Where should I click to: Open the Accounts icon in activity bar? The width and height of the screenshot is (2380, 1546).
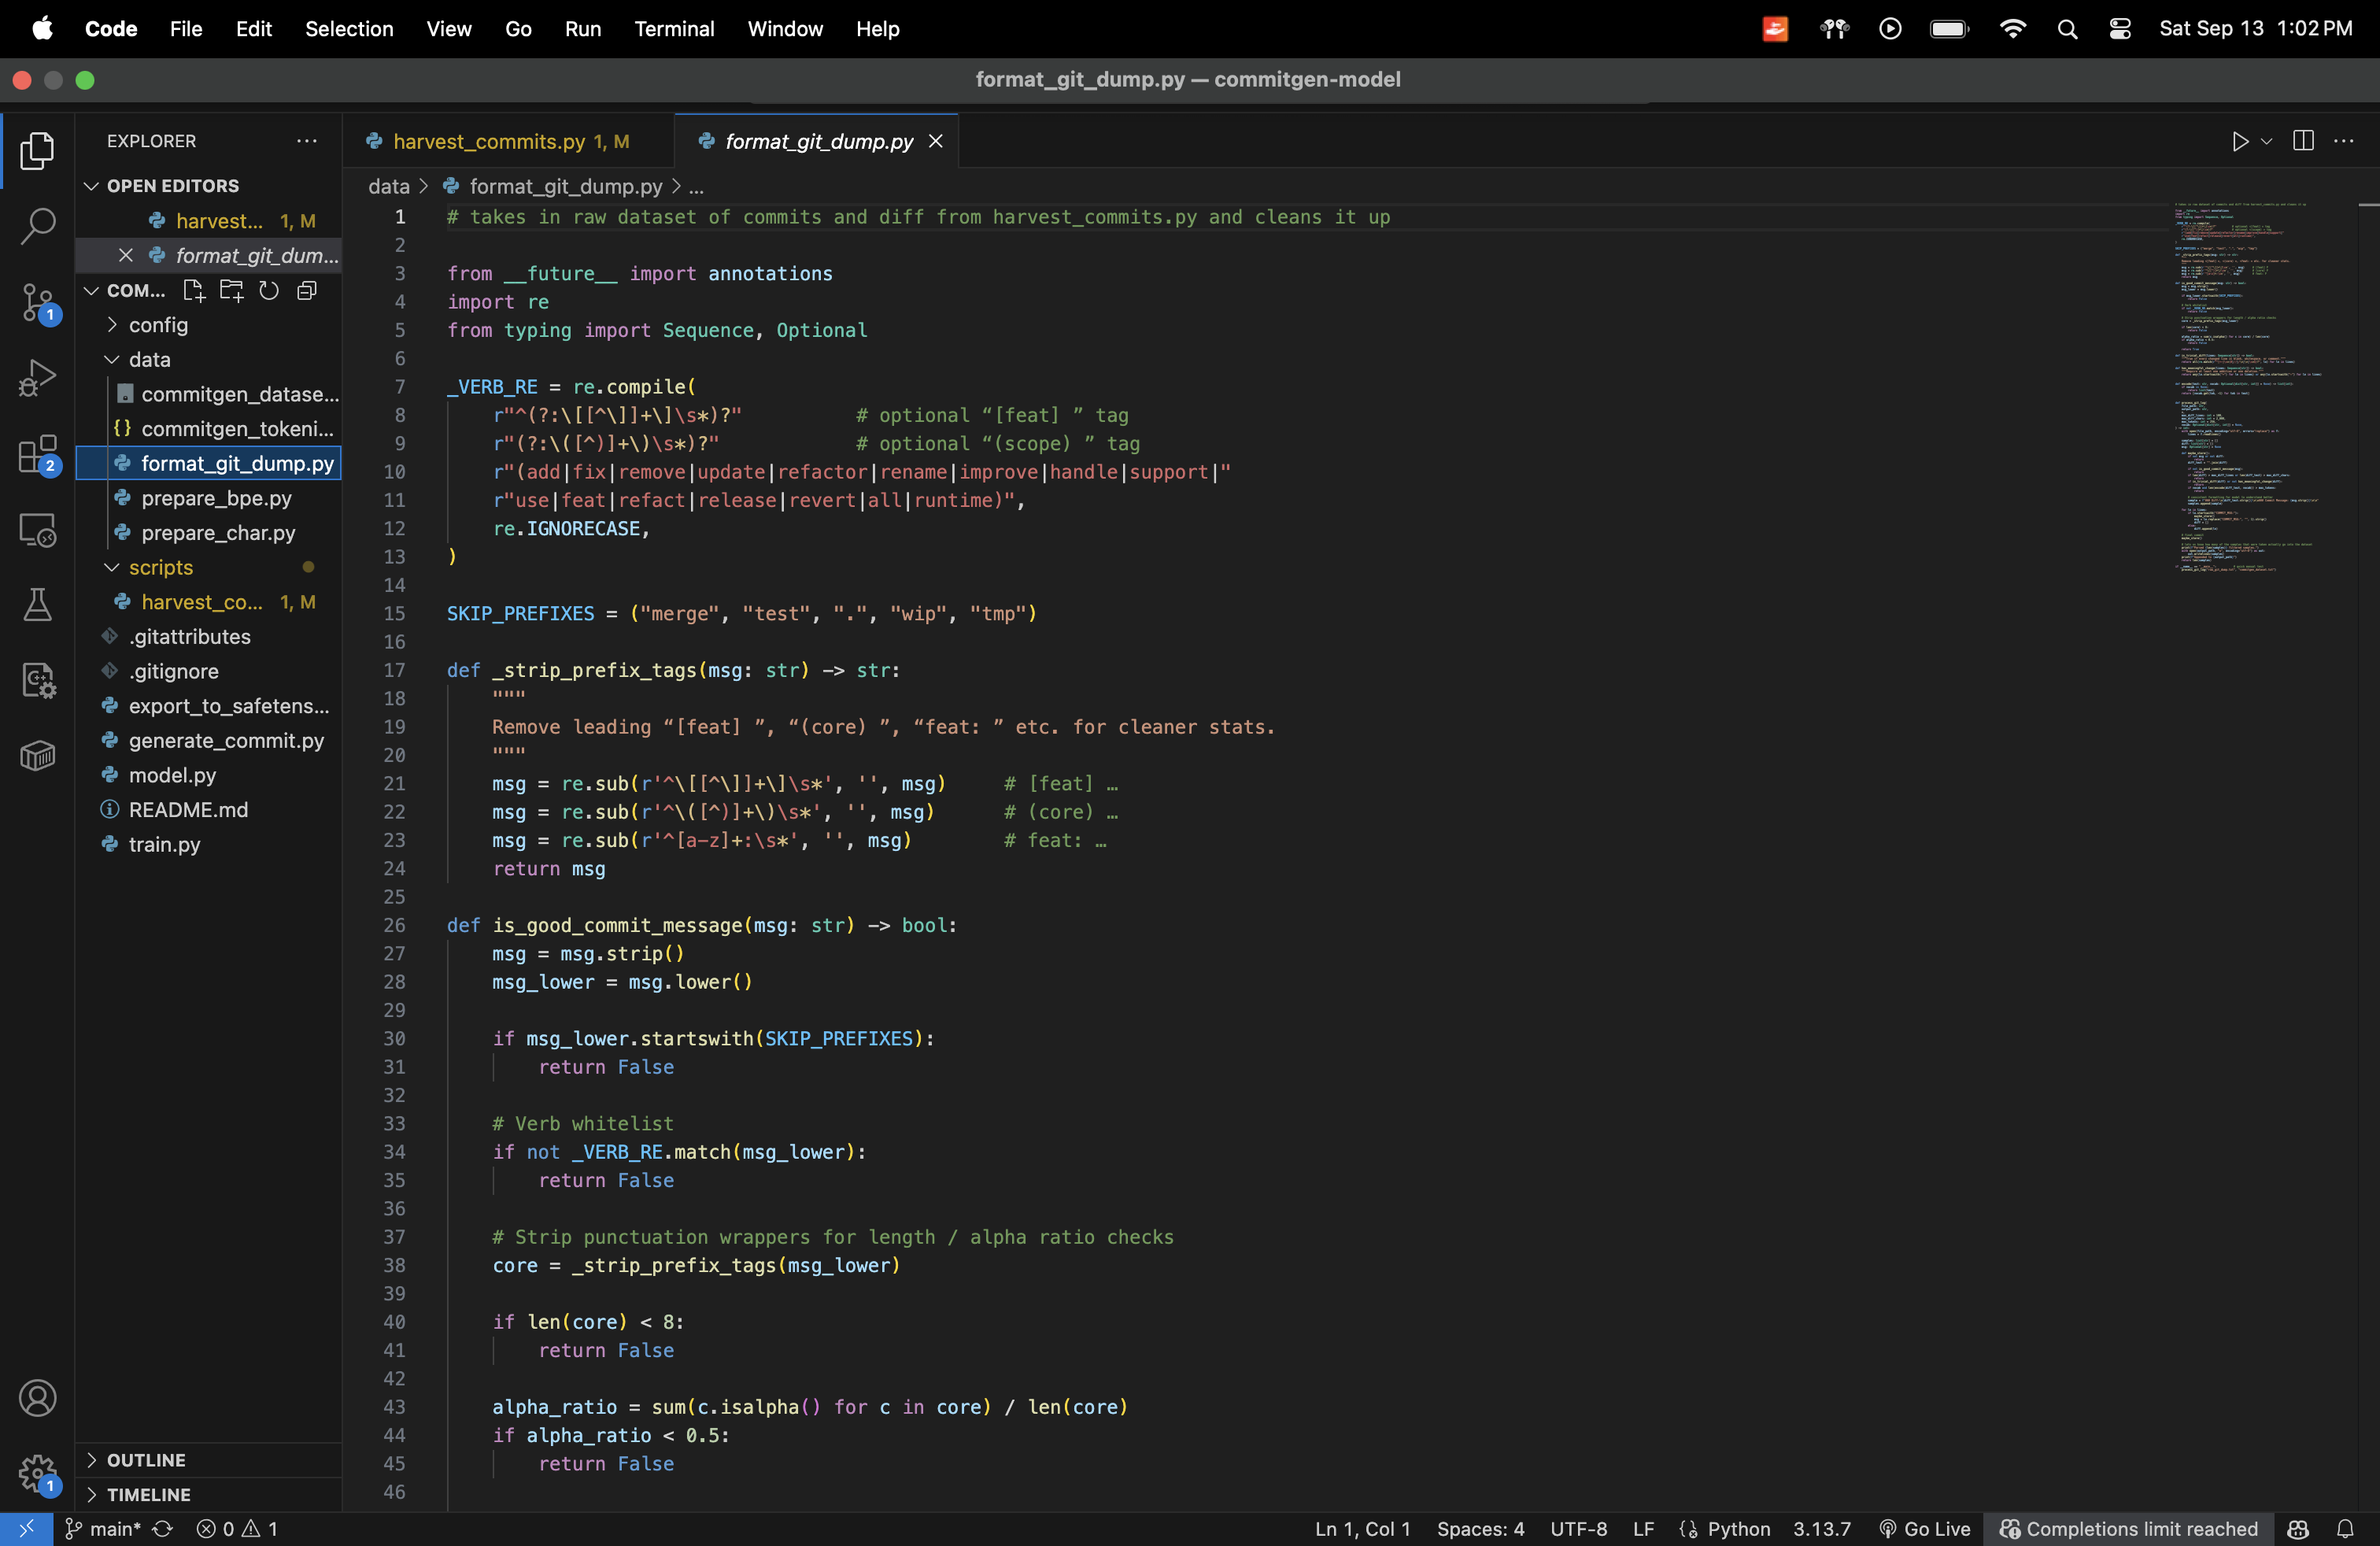pyautogui.click(x=37, y=1398)
